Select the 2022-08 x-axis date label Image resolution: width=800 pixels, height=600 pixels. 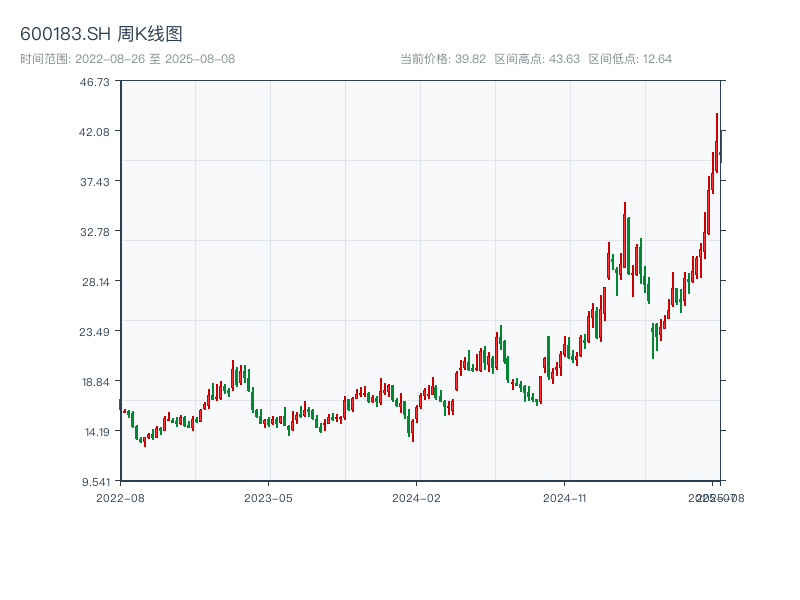pyautogui.click(x=120, y=497)
